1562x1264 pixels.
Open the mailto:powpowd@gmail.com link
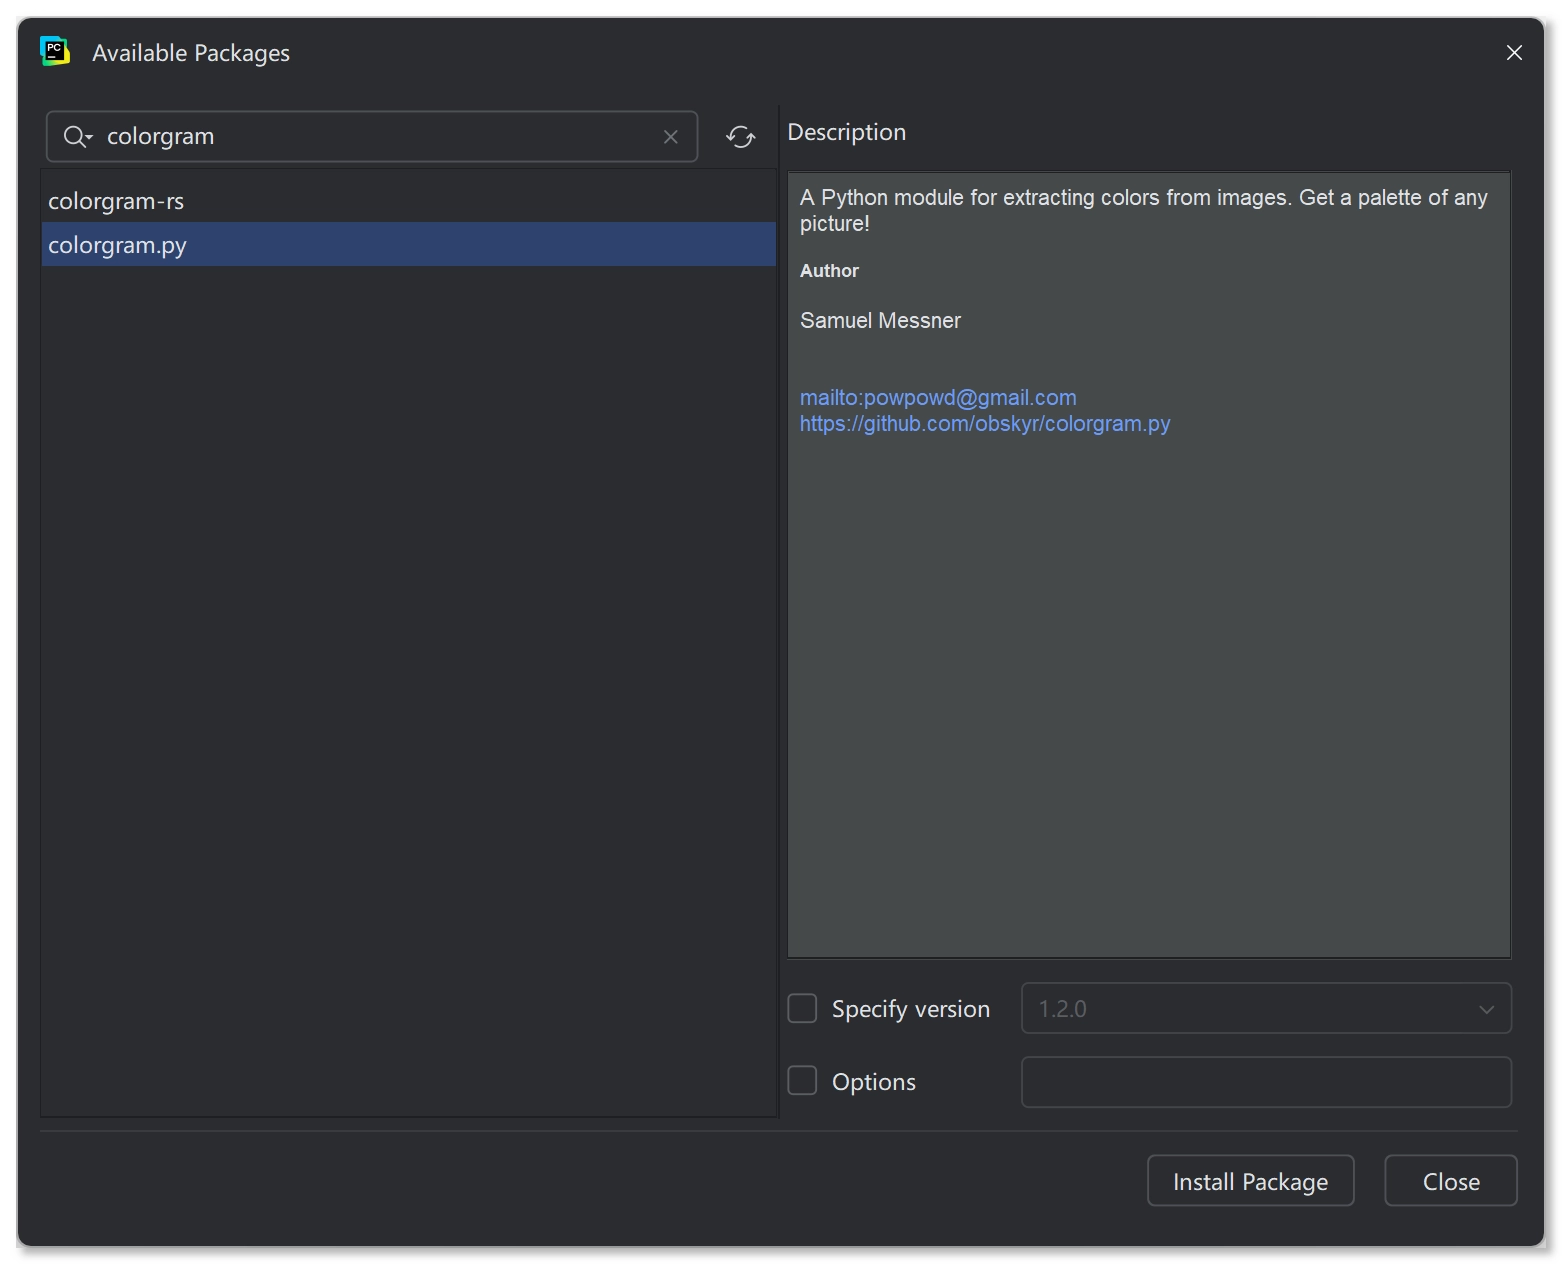(x=938, y=398)
